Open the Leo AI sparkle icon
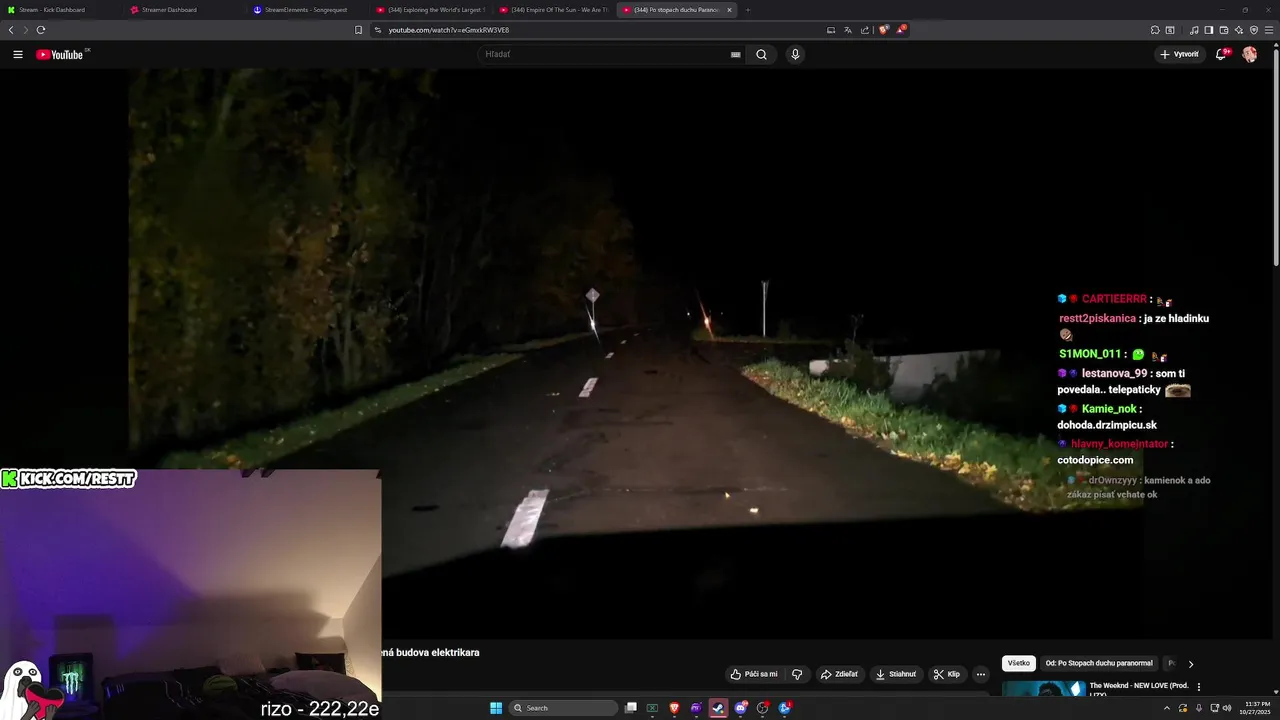The width and height of the screenshot is (1280, 720). click(1239, 30)
